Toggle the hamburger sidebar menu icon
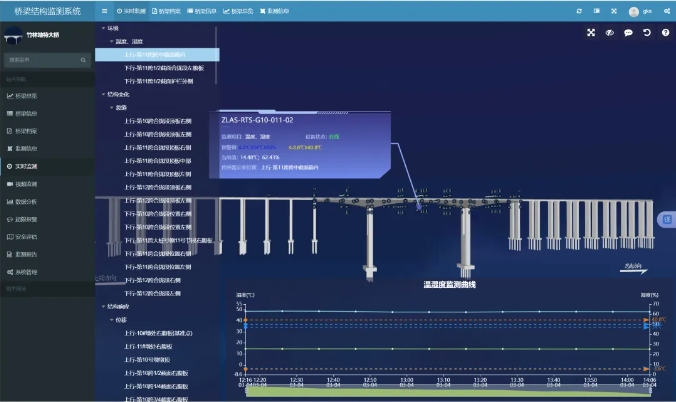676x402 pixels. point(105,10)
